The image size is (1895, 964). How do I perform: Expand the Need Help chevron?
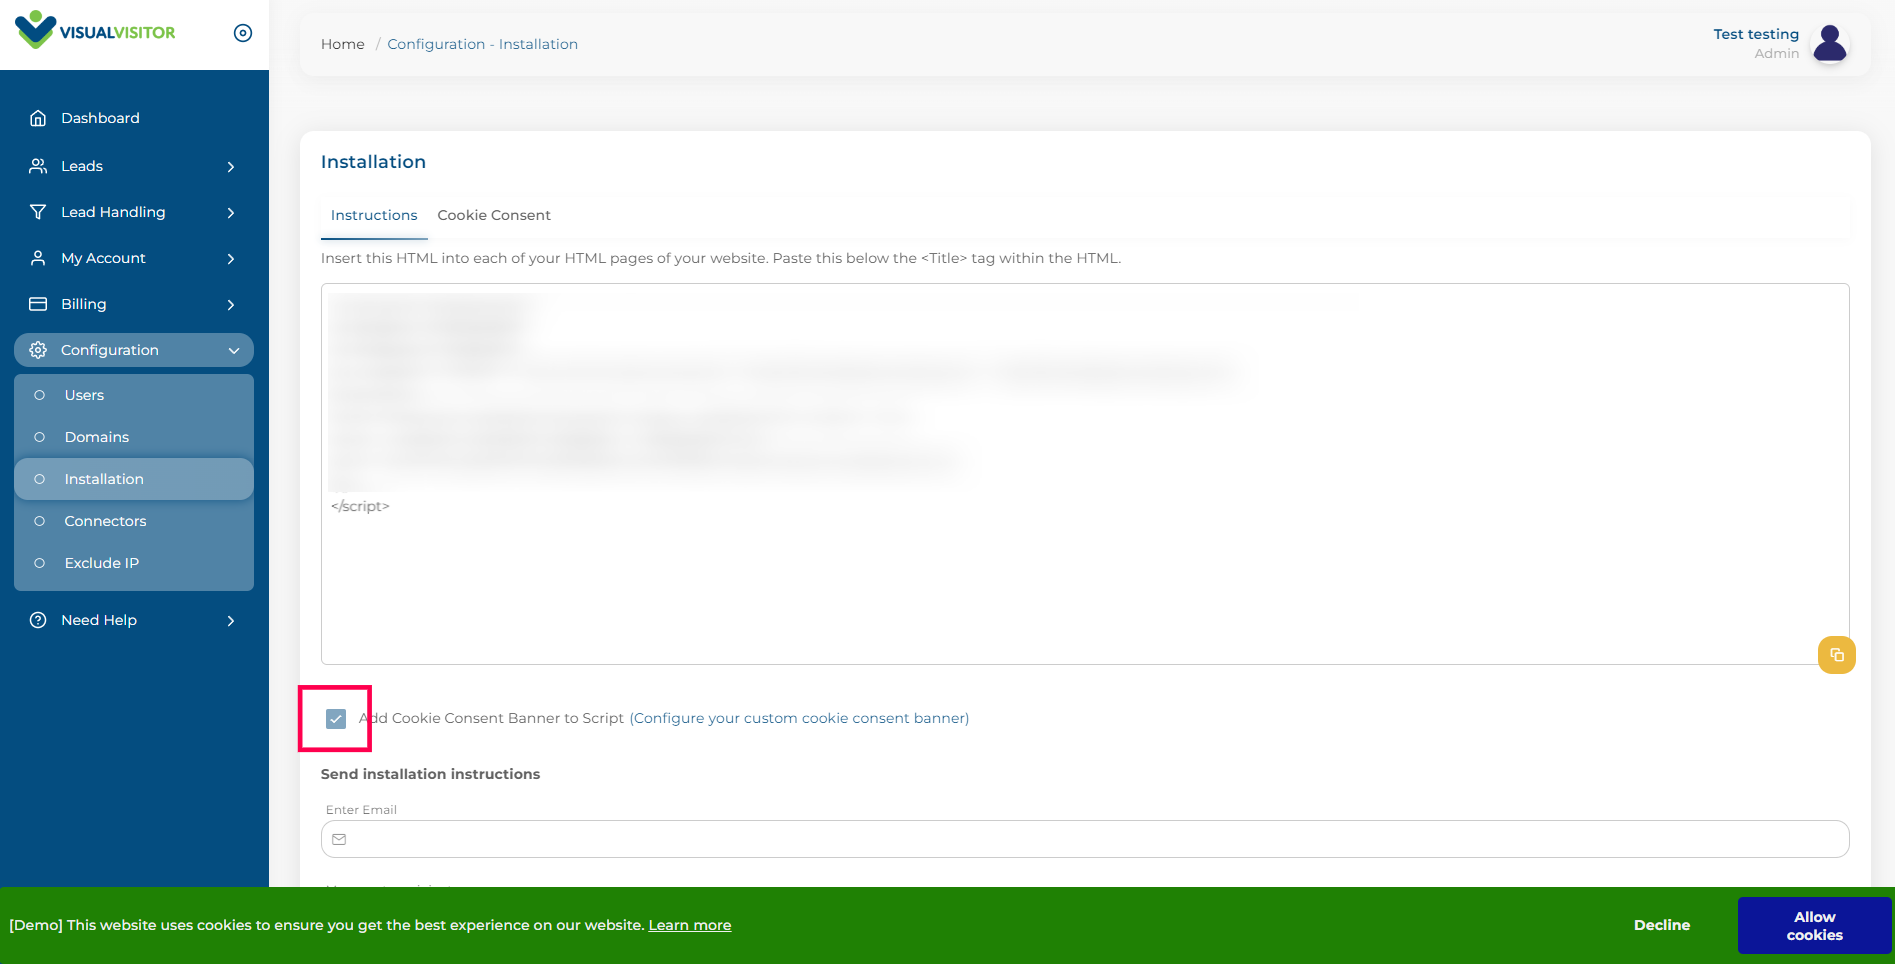[x=231, y=621]
